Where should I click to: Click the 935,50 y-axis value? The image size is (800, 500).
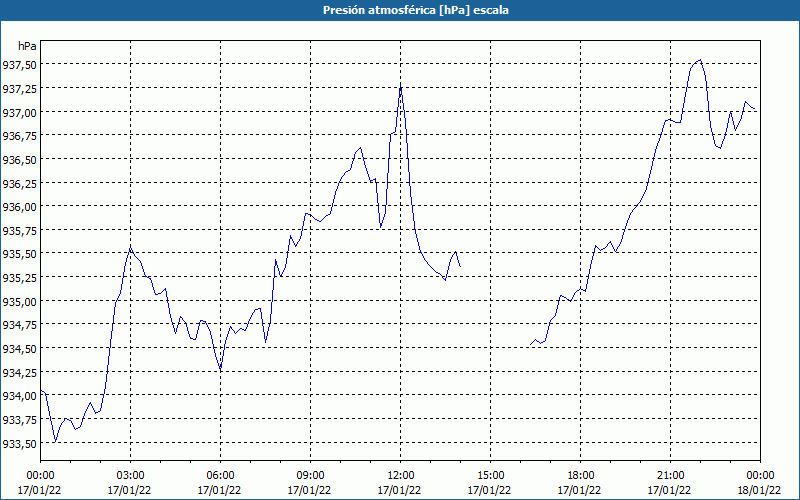(x=19, y=254)
